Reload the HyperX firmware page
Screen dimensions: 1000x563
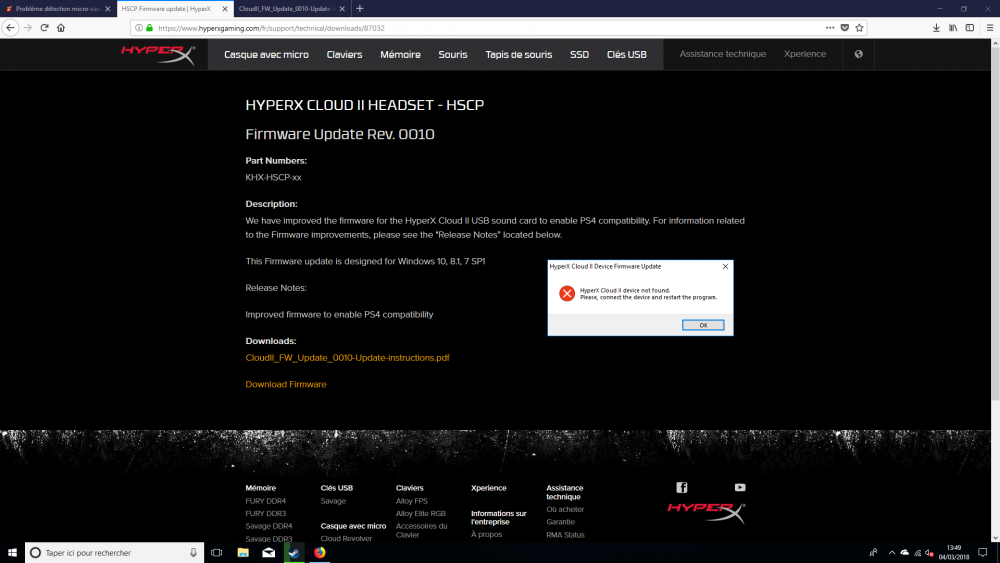[x=44, y=27]
